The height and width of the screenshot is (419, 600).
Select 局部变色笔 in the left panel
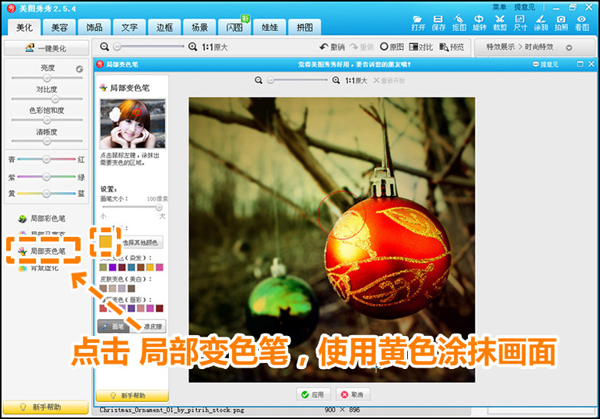pos(42,251)
